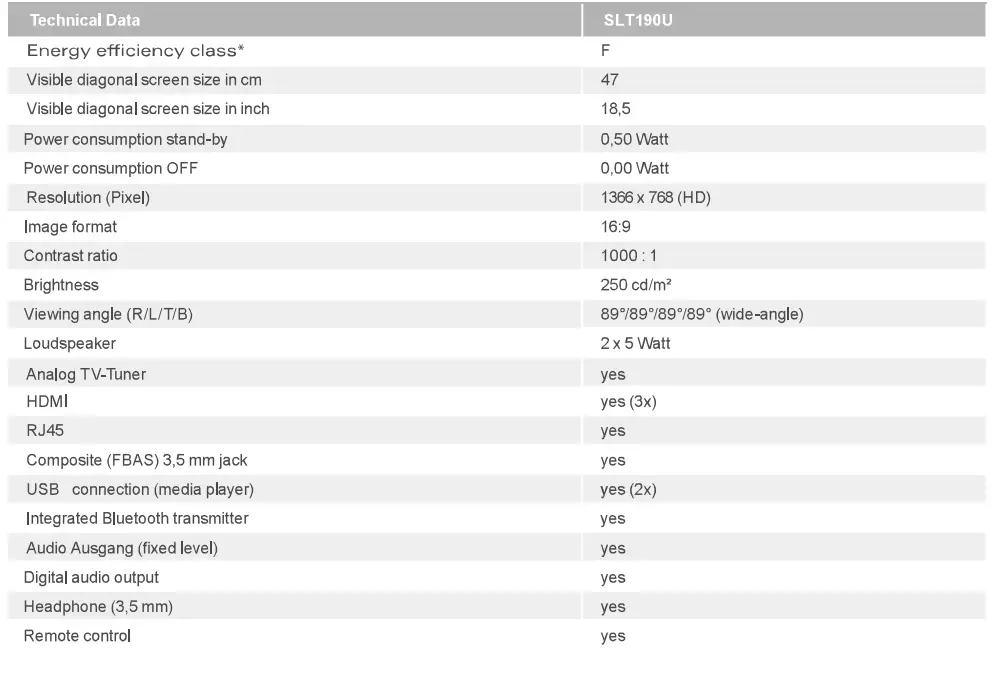Click the Remote control row label
Screen dimensions: 1000x691
pyautogui.click(x=77, y=636)
